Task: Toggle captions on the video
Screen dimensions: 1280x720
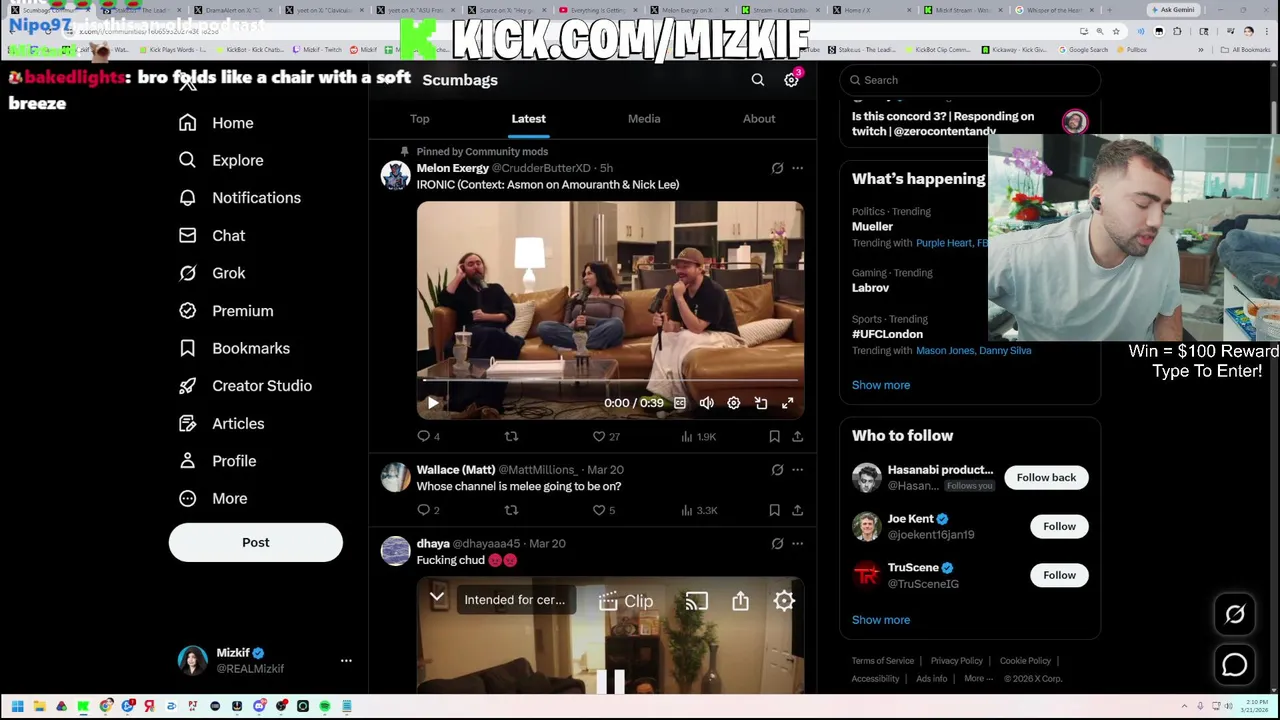Action: point(679,403)
